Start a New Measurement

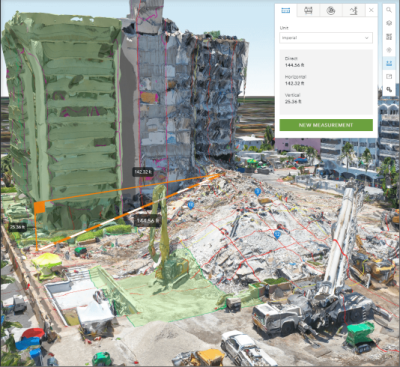point(326,125)
